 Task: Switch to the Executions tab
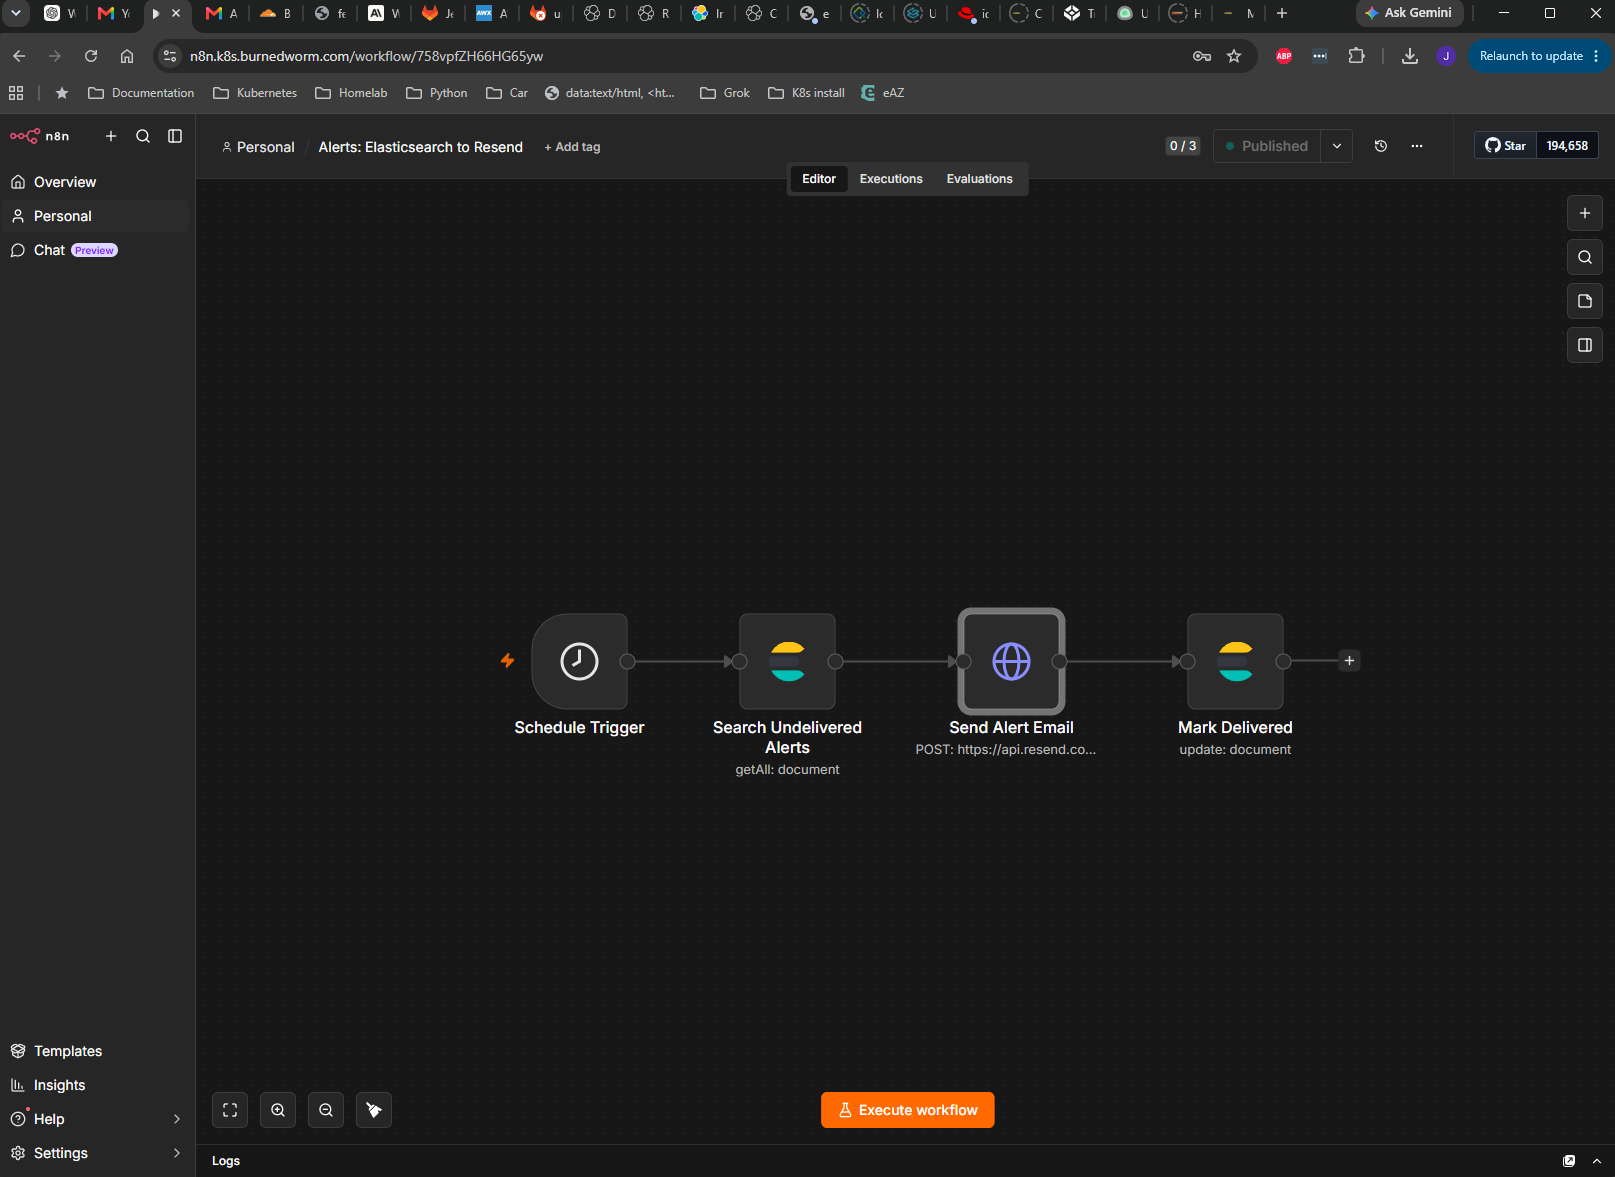tap(891, 179)
